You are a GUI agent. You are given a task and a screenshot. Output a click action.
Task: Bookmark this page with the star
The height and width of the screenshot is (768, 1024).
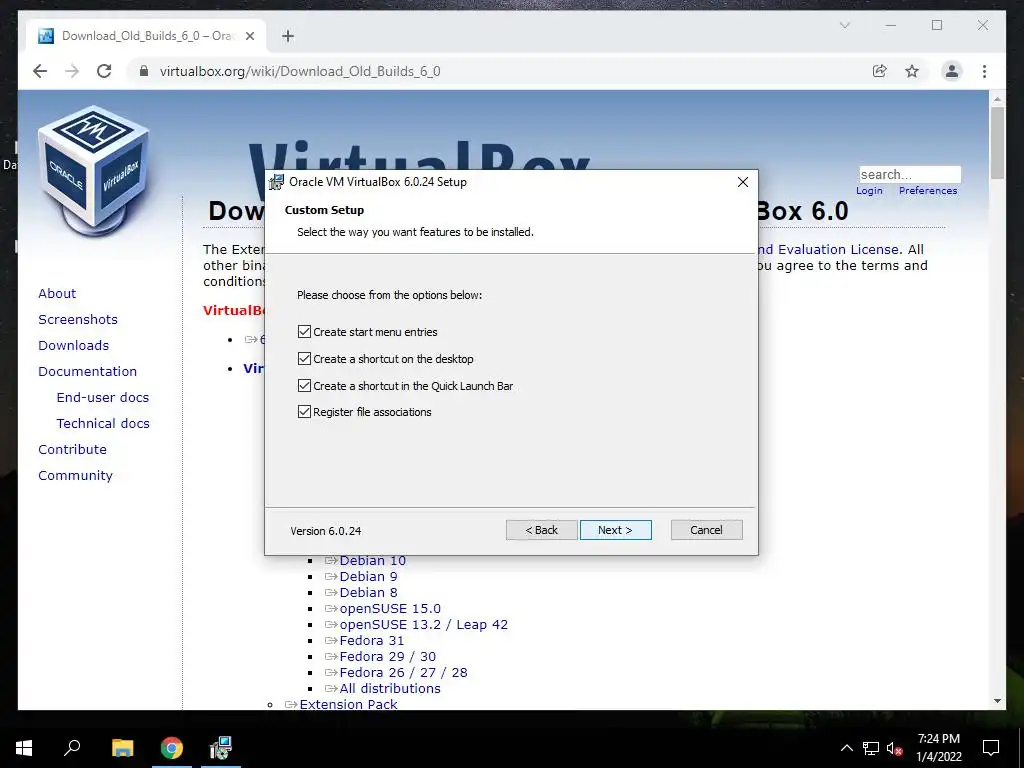pyautogui.click(x=912, y=71)
